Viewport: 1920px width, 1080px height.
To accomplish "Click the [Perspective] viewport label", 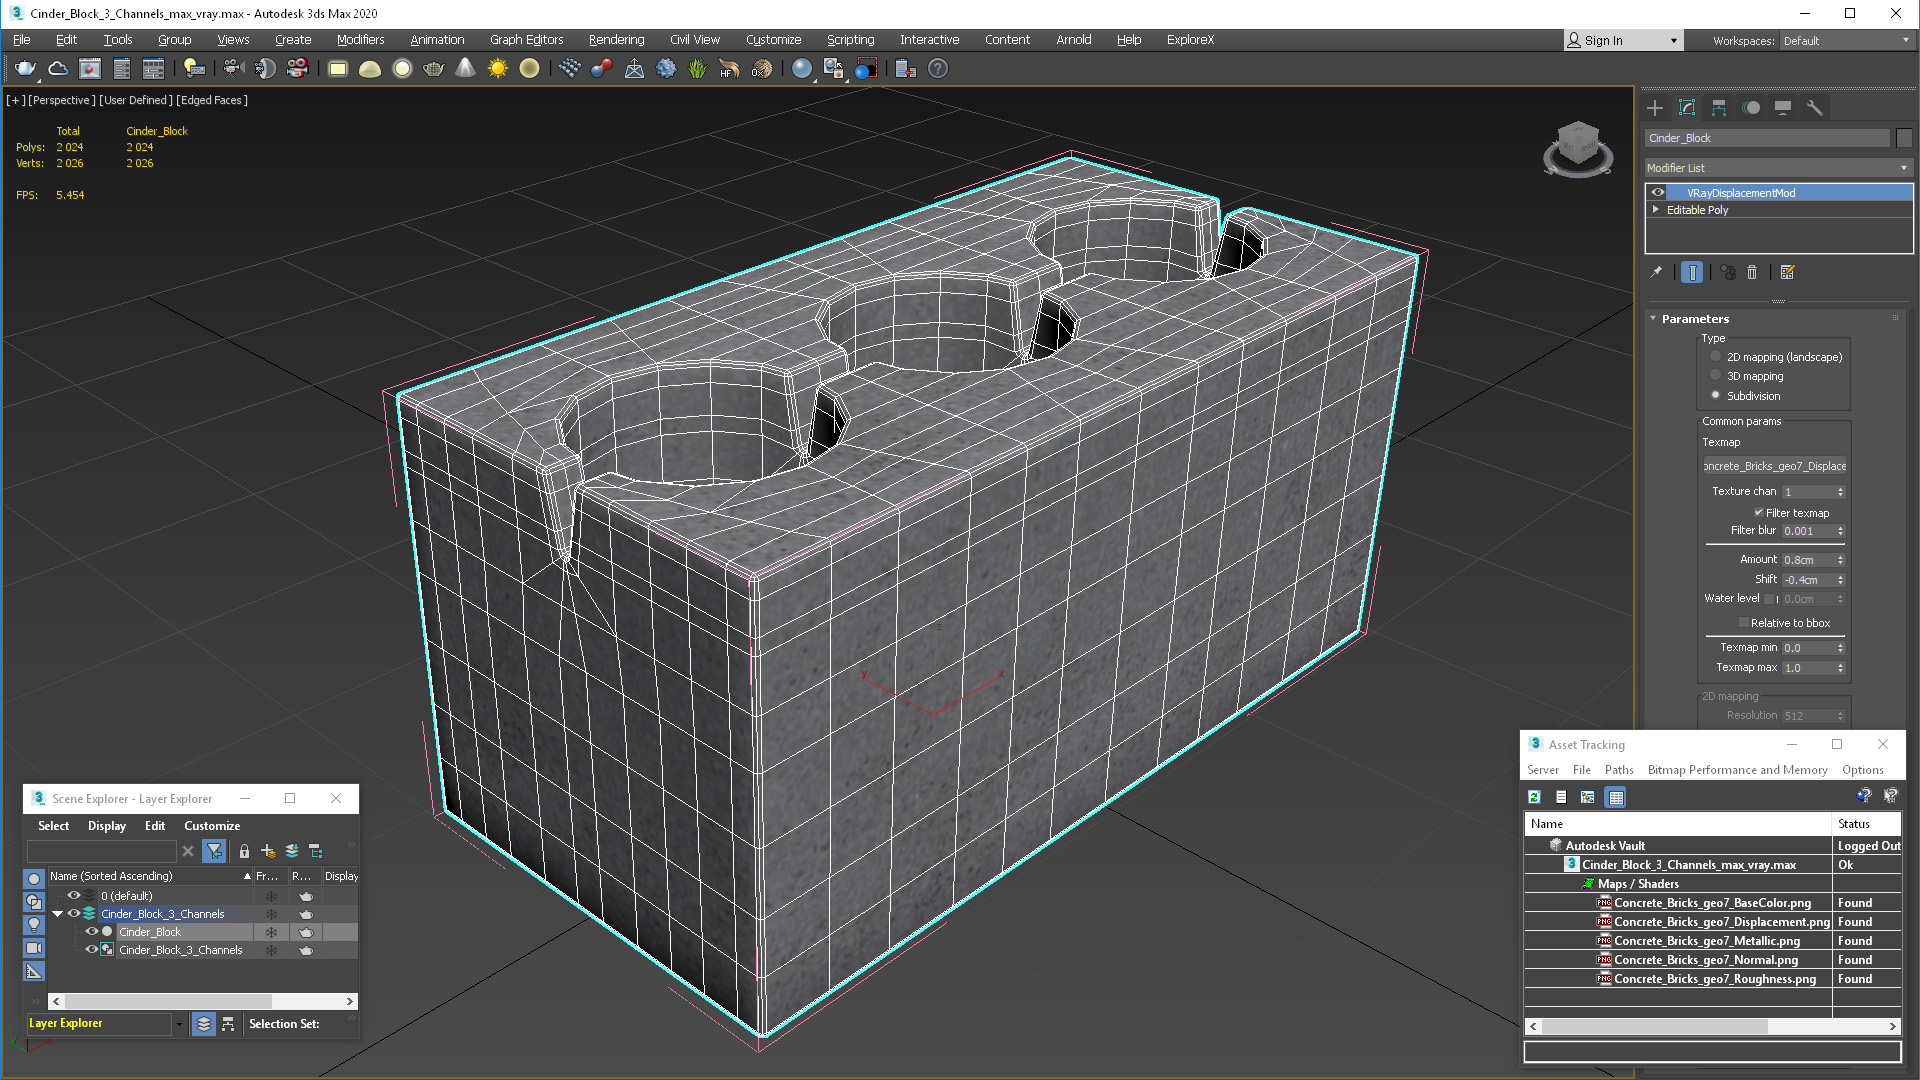I will click(62, 100).
